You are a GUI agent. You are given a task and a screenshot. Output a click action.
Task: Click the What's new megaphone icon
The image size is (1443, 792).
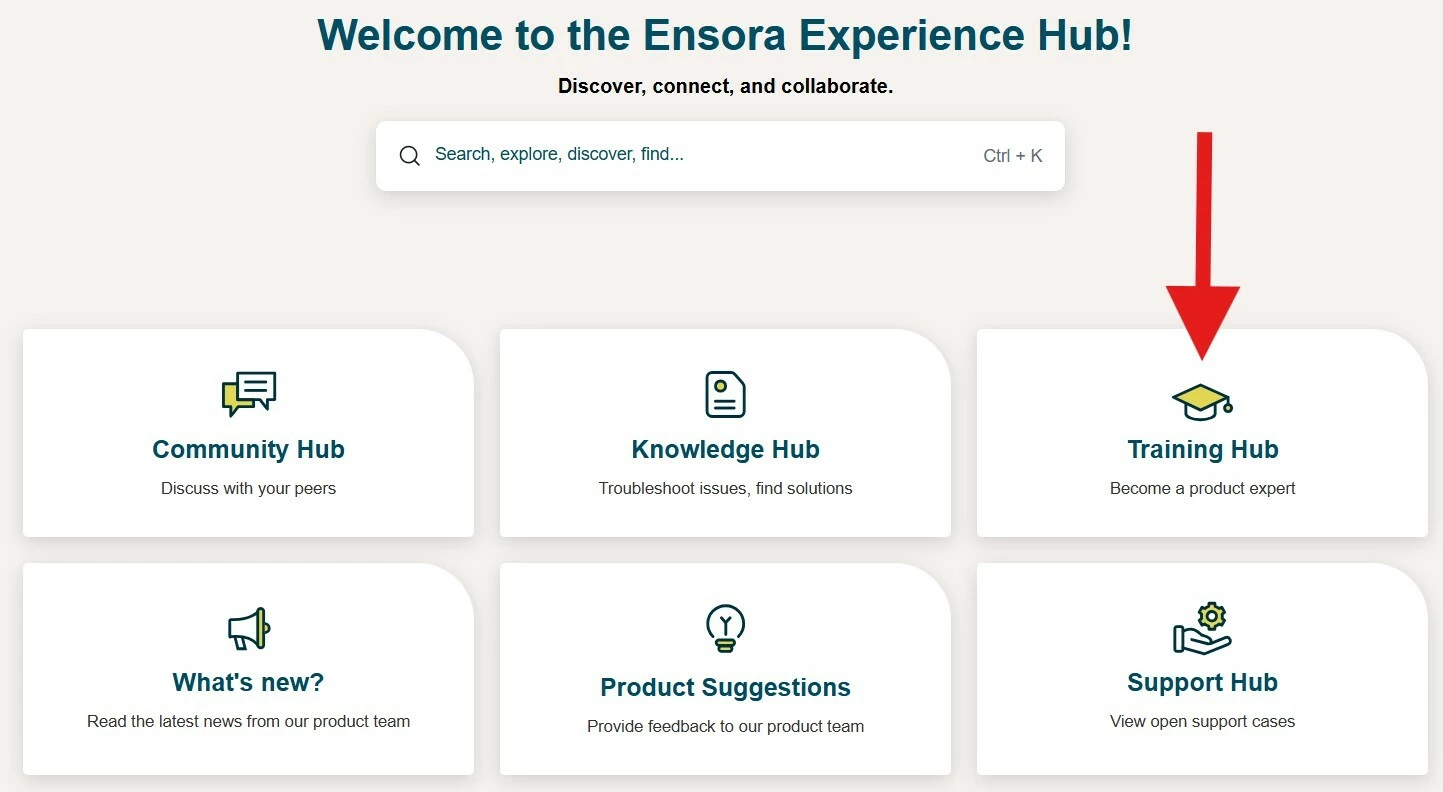pos(248,629)
